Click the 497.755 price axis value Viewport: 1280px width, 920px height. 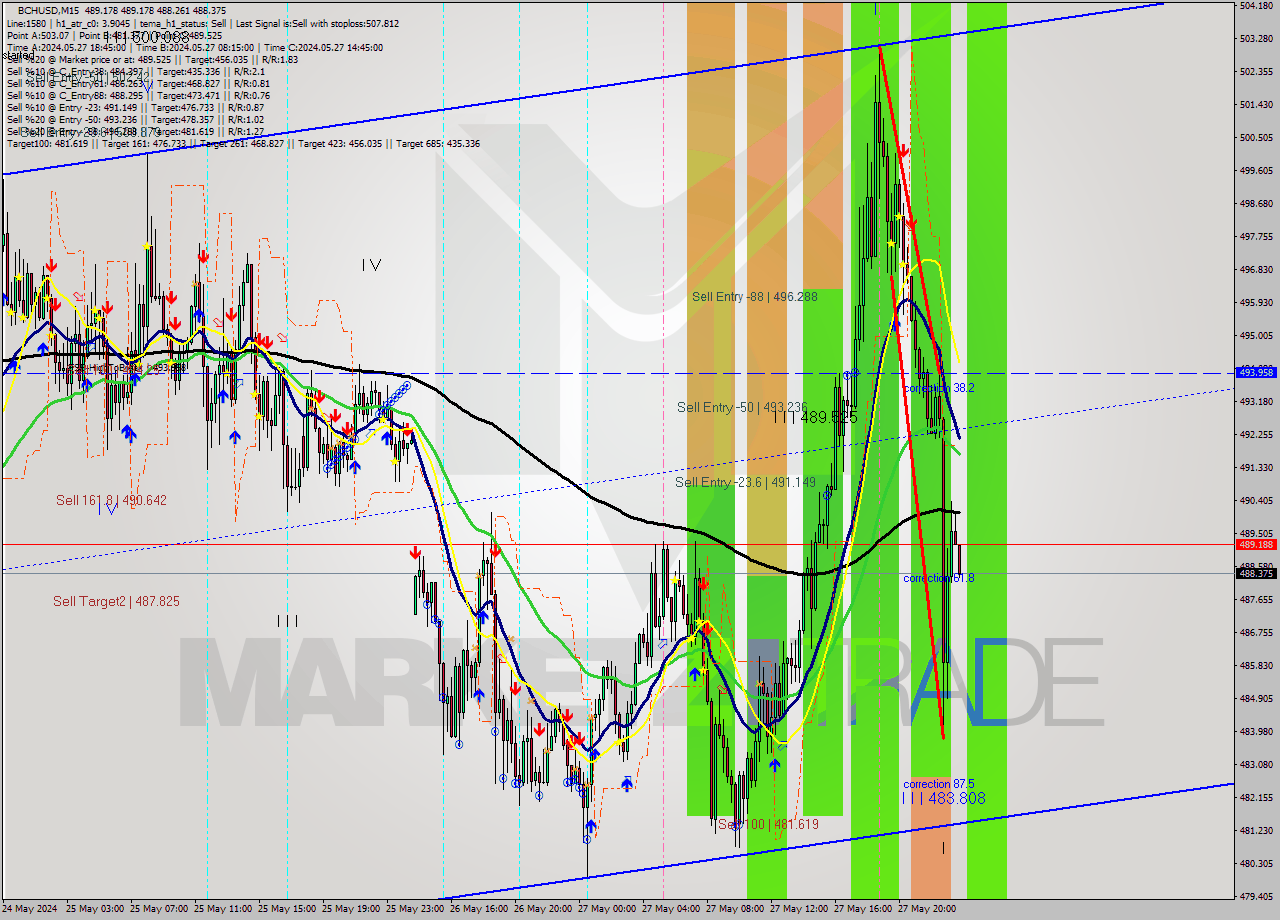pyautogui.click(x=1256, y=237)
